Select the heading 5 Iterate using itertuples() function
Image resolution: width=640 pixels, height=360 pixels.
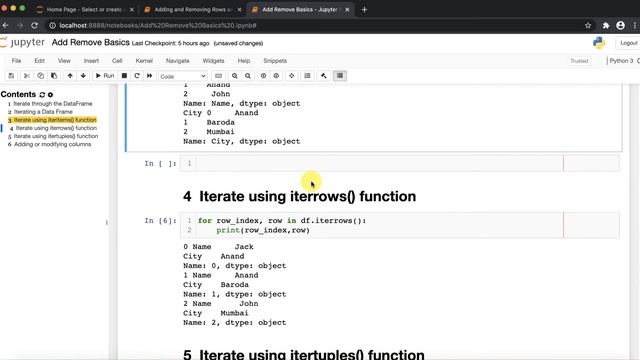pyautogui.click(x=304, y=354)
